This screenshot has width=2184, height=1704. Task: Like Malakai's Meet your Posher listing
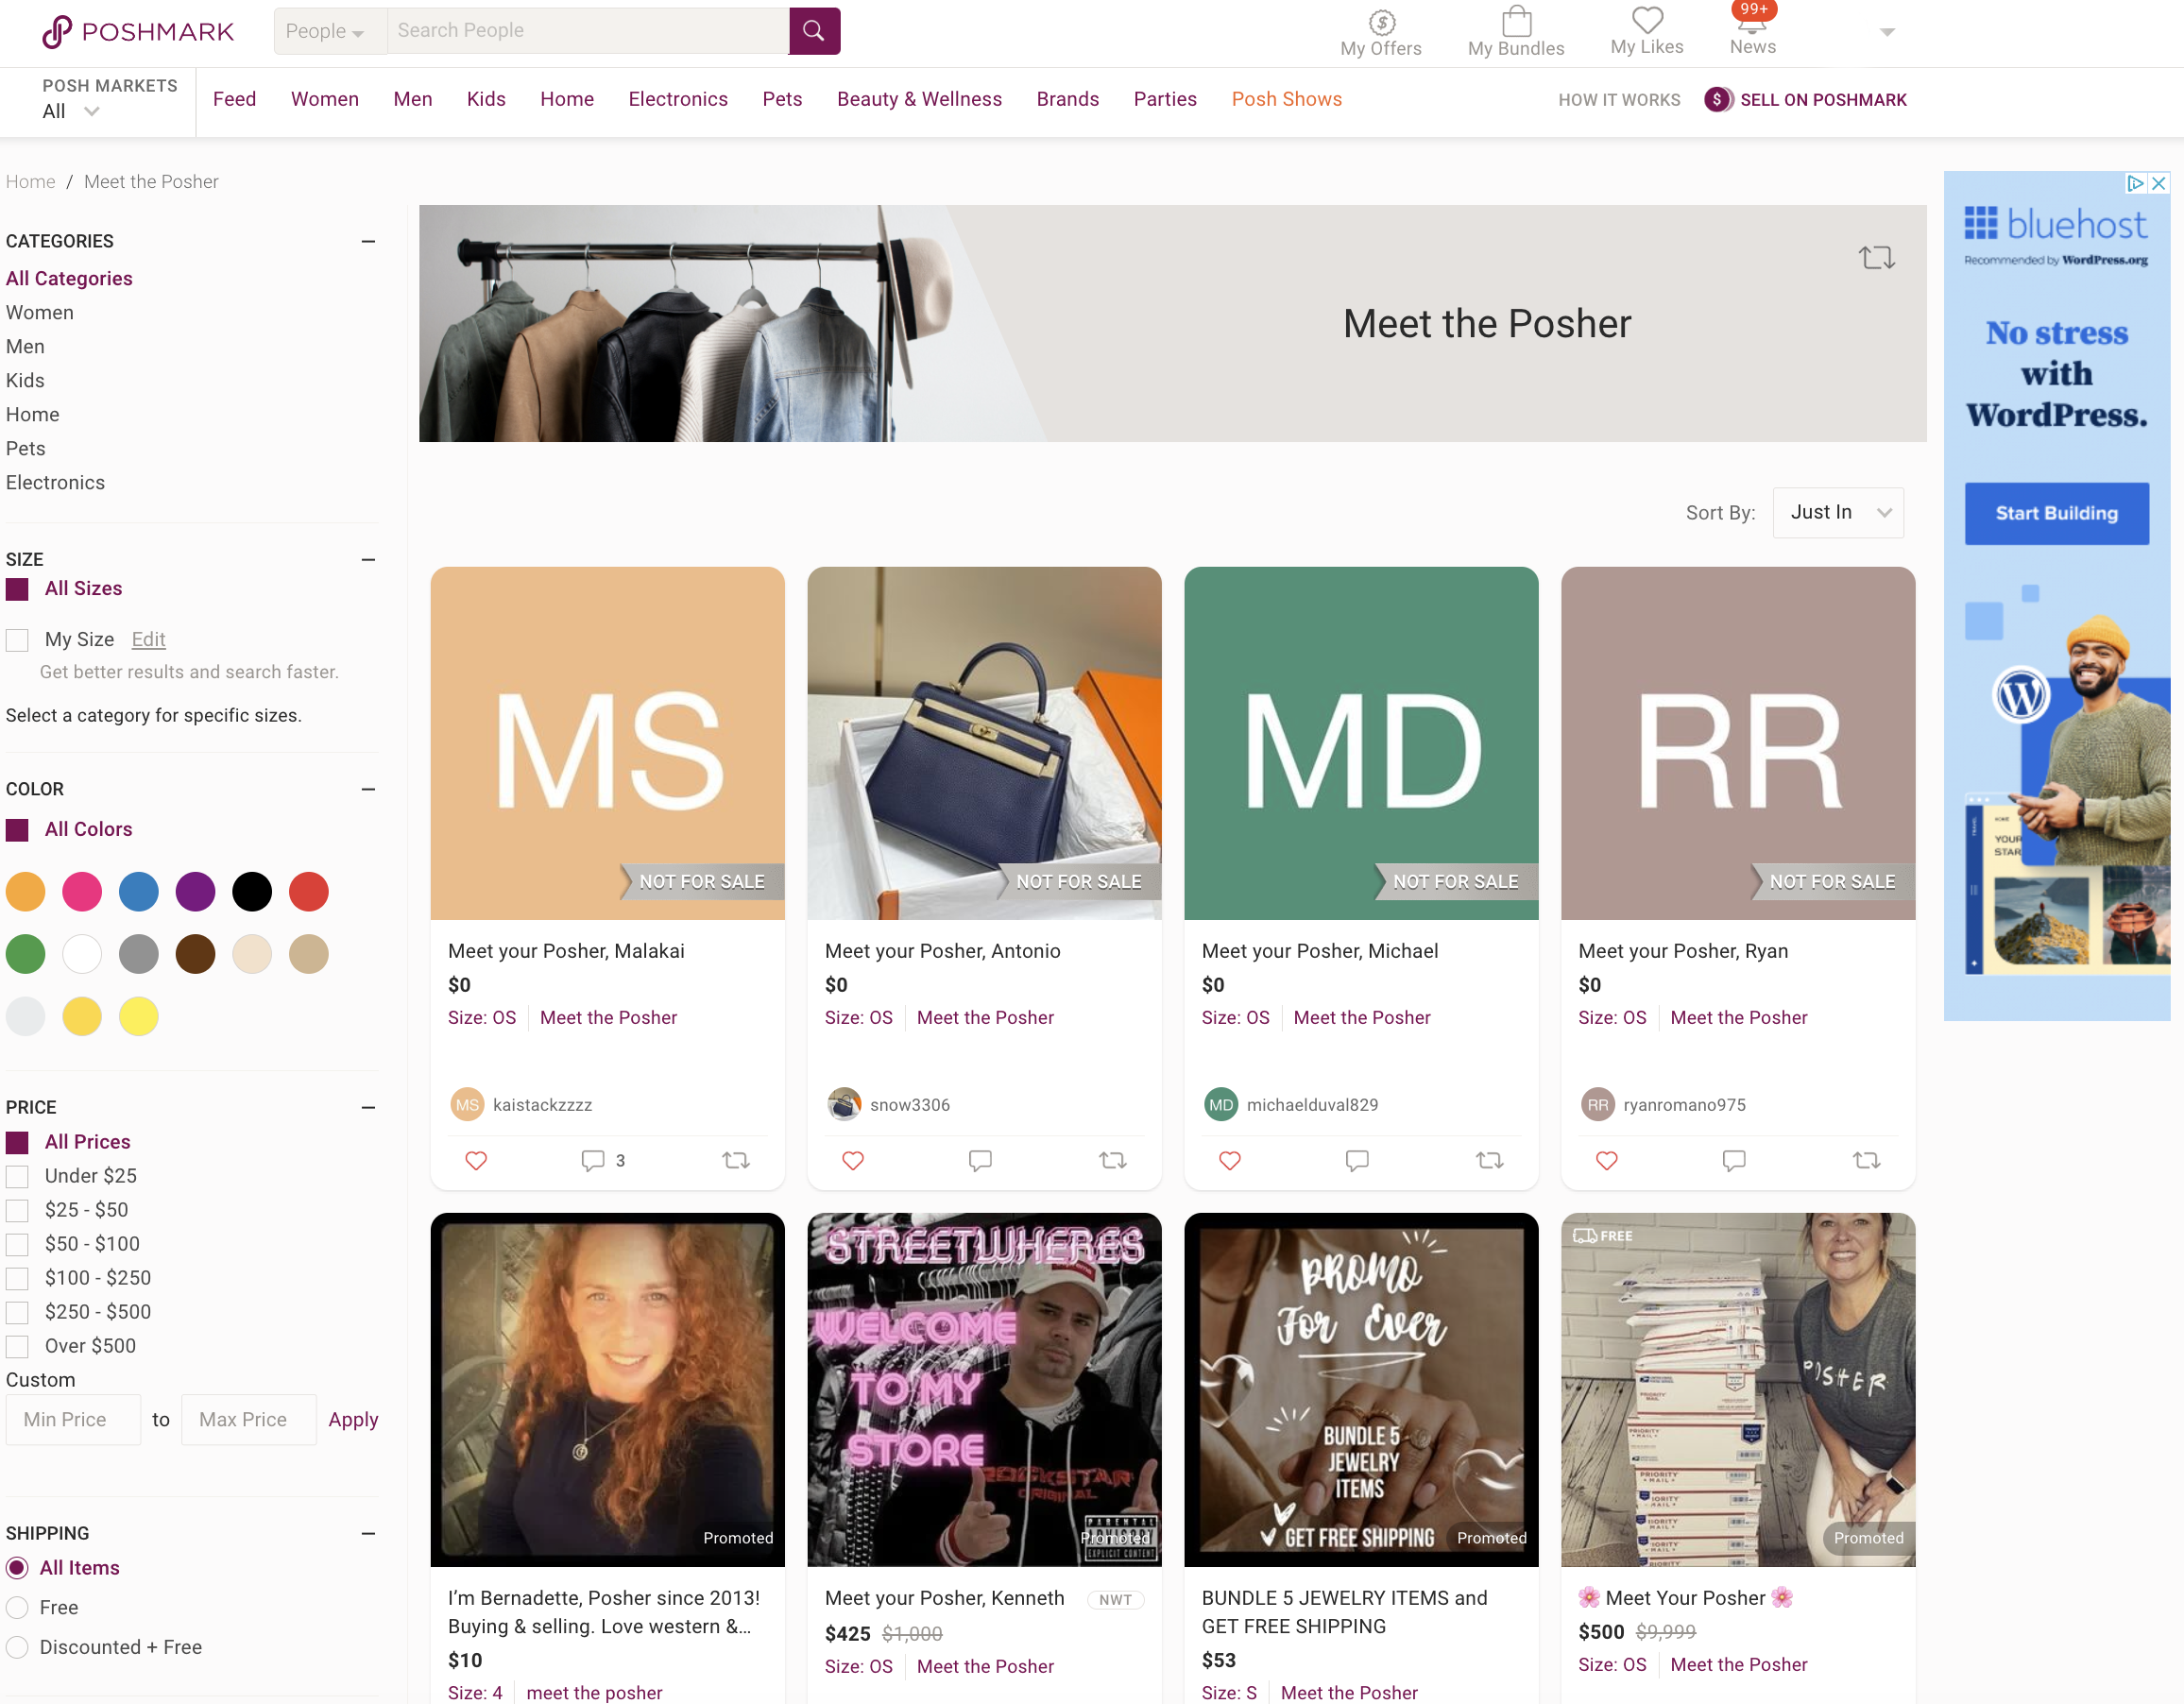pos(476,1160)
